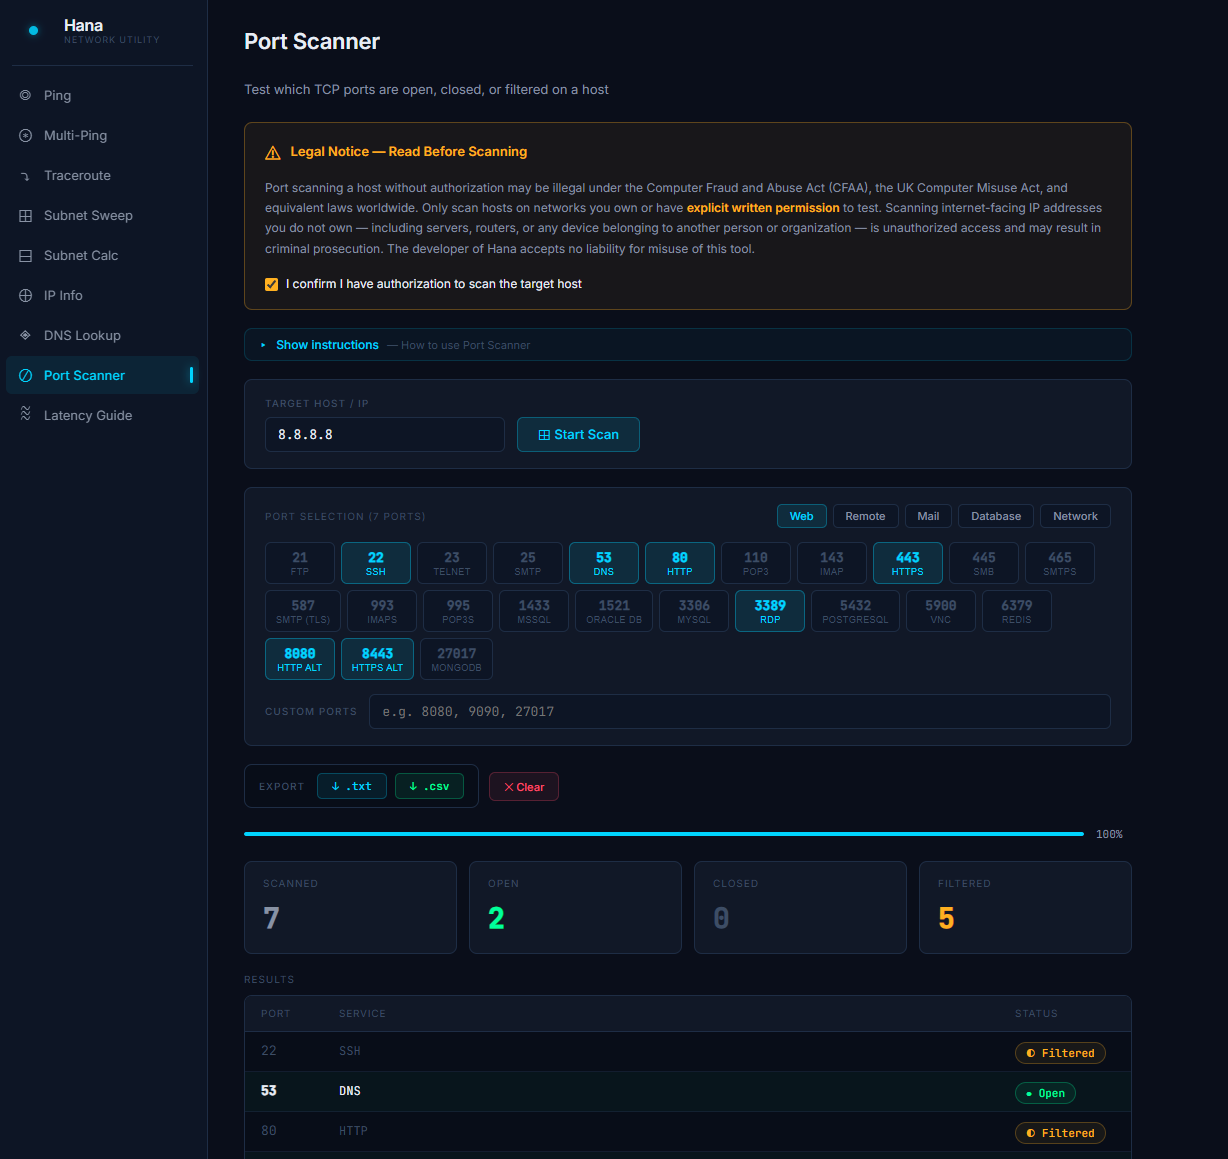1228x1159 pixels.
Task: Select the Network port preset
Action: click(1075, 516)
